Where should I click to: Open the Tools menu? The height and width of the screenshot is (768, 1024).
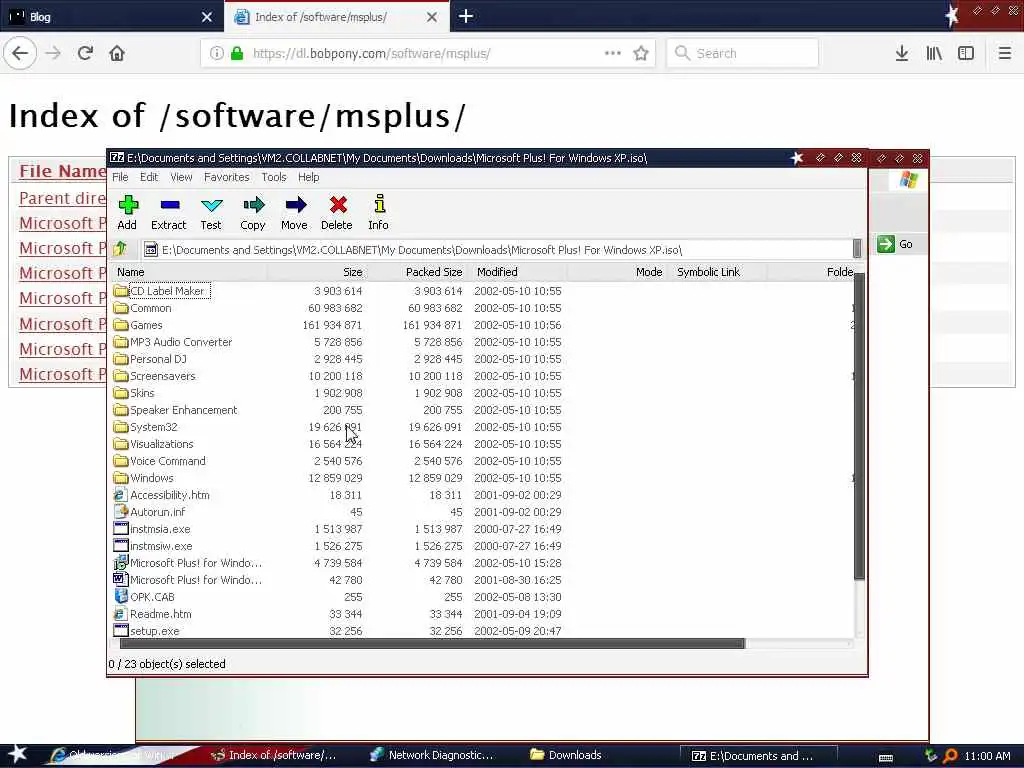tap(274, 177)
